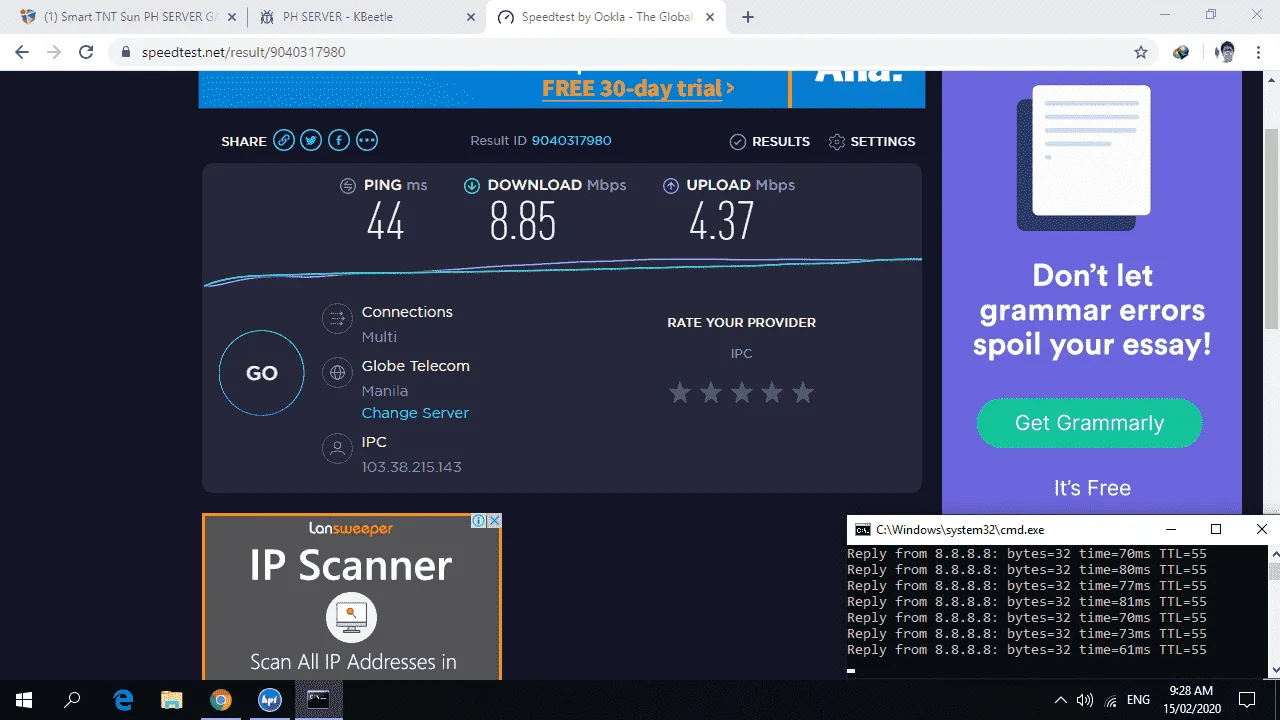1280x720 pixels.
Task: Open Chrome profile avatar
Action: click(1225, 52)
